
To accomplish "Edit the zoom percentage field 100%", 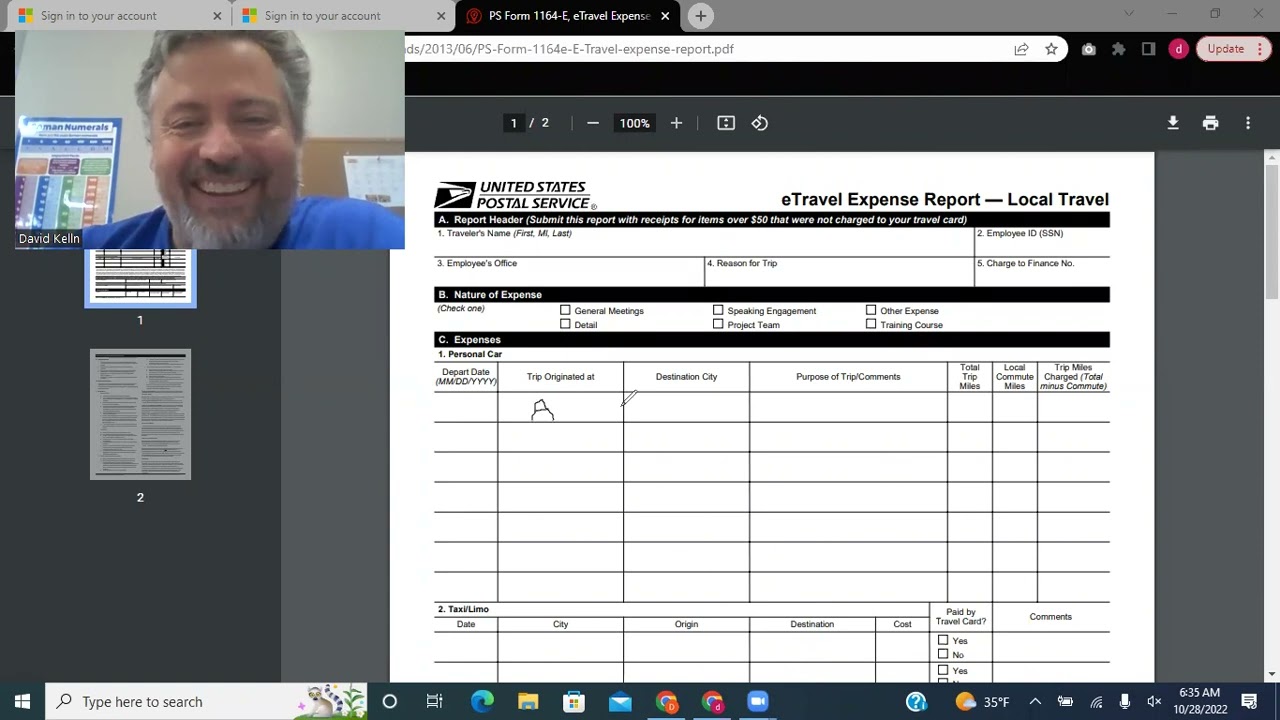I will [634, 123].
